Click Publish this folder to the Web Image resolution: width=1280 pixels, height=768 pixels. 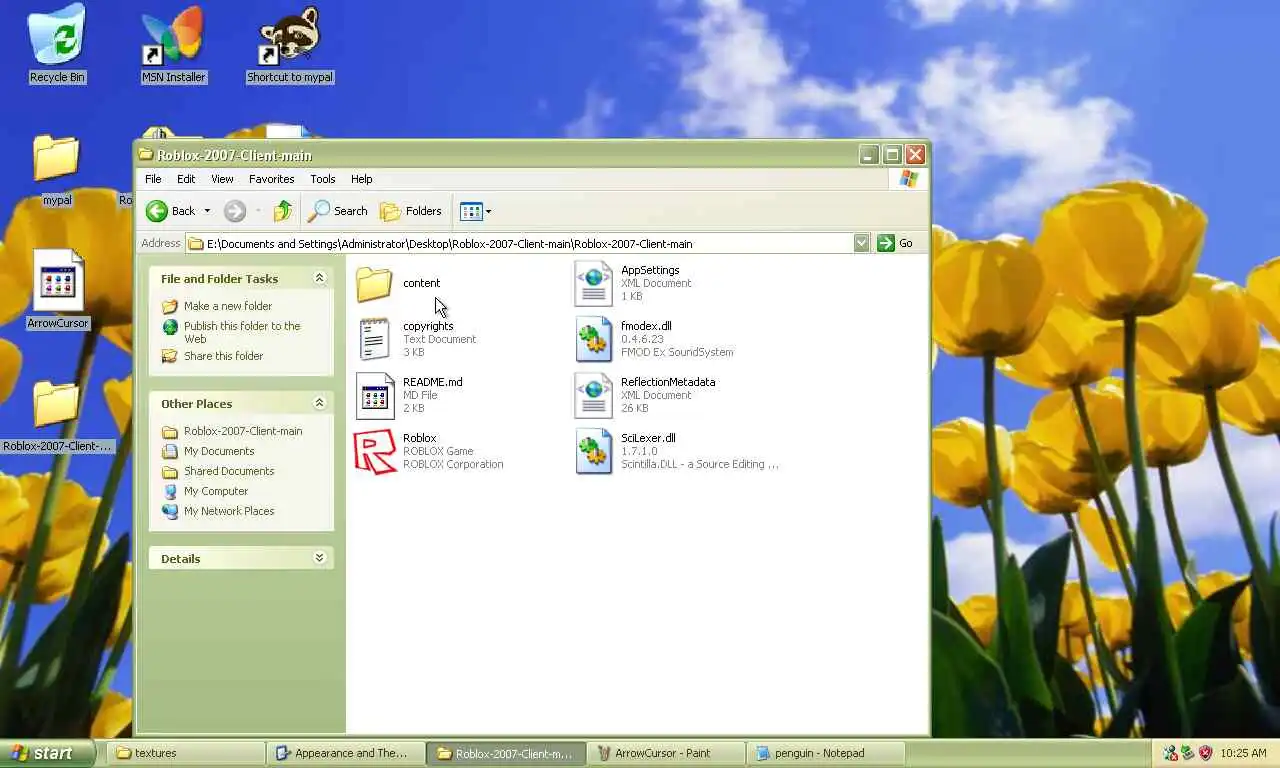242,332
